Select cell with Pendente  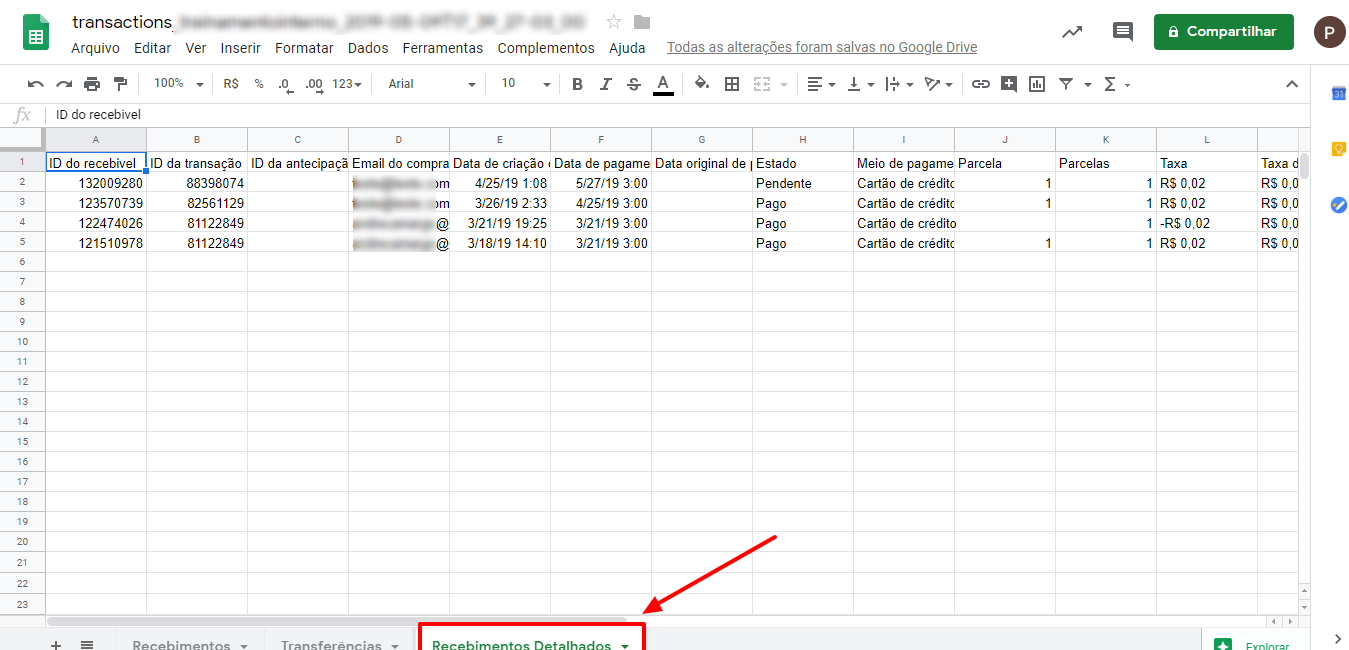[803, 183]
